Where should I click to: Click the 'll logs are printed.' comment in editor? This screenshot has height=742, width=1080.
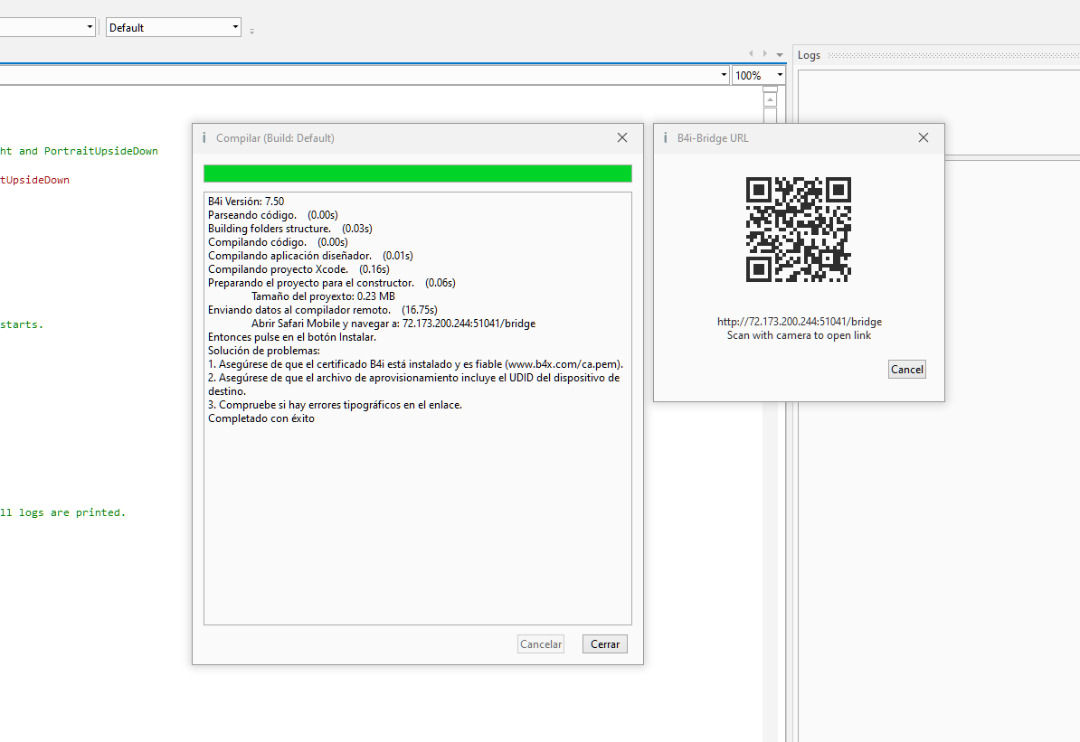pyautogui.click(x=63, y=513)
